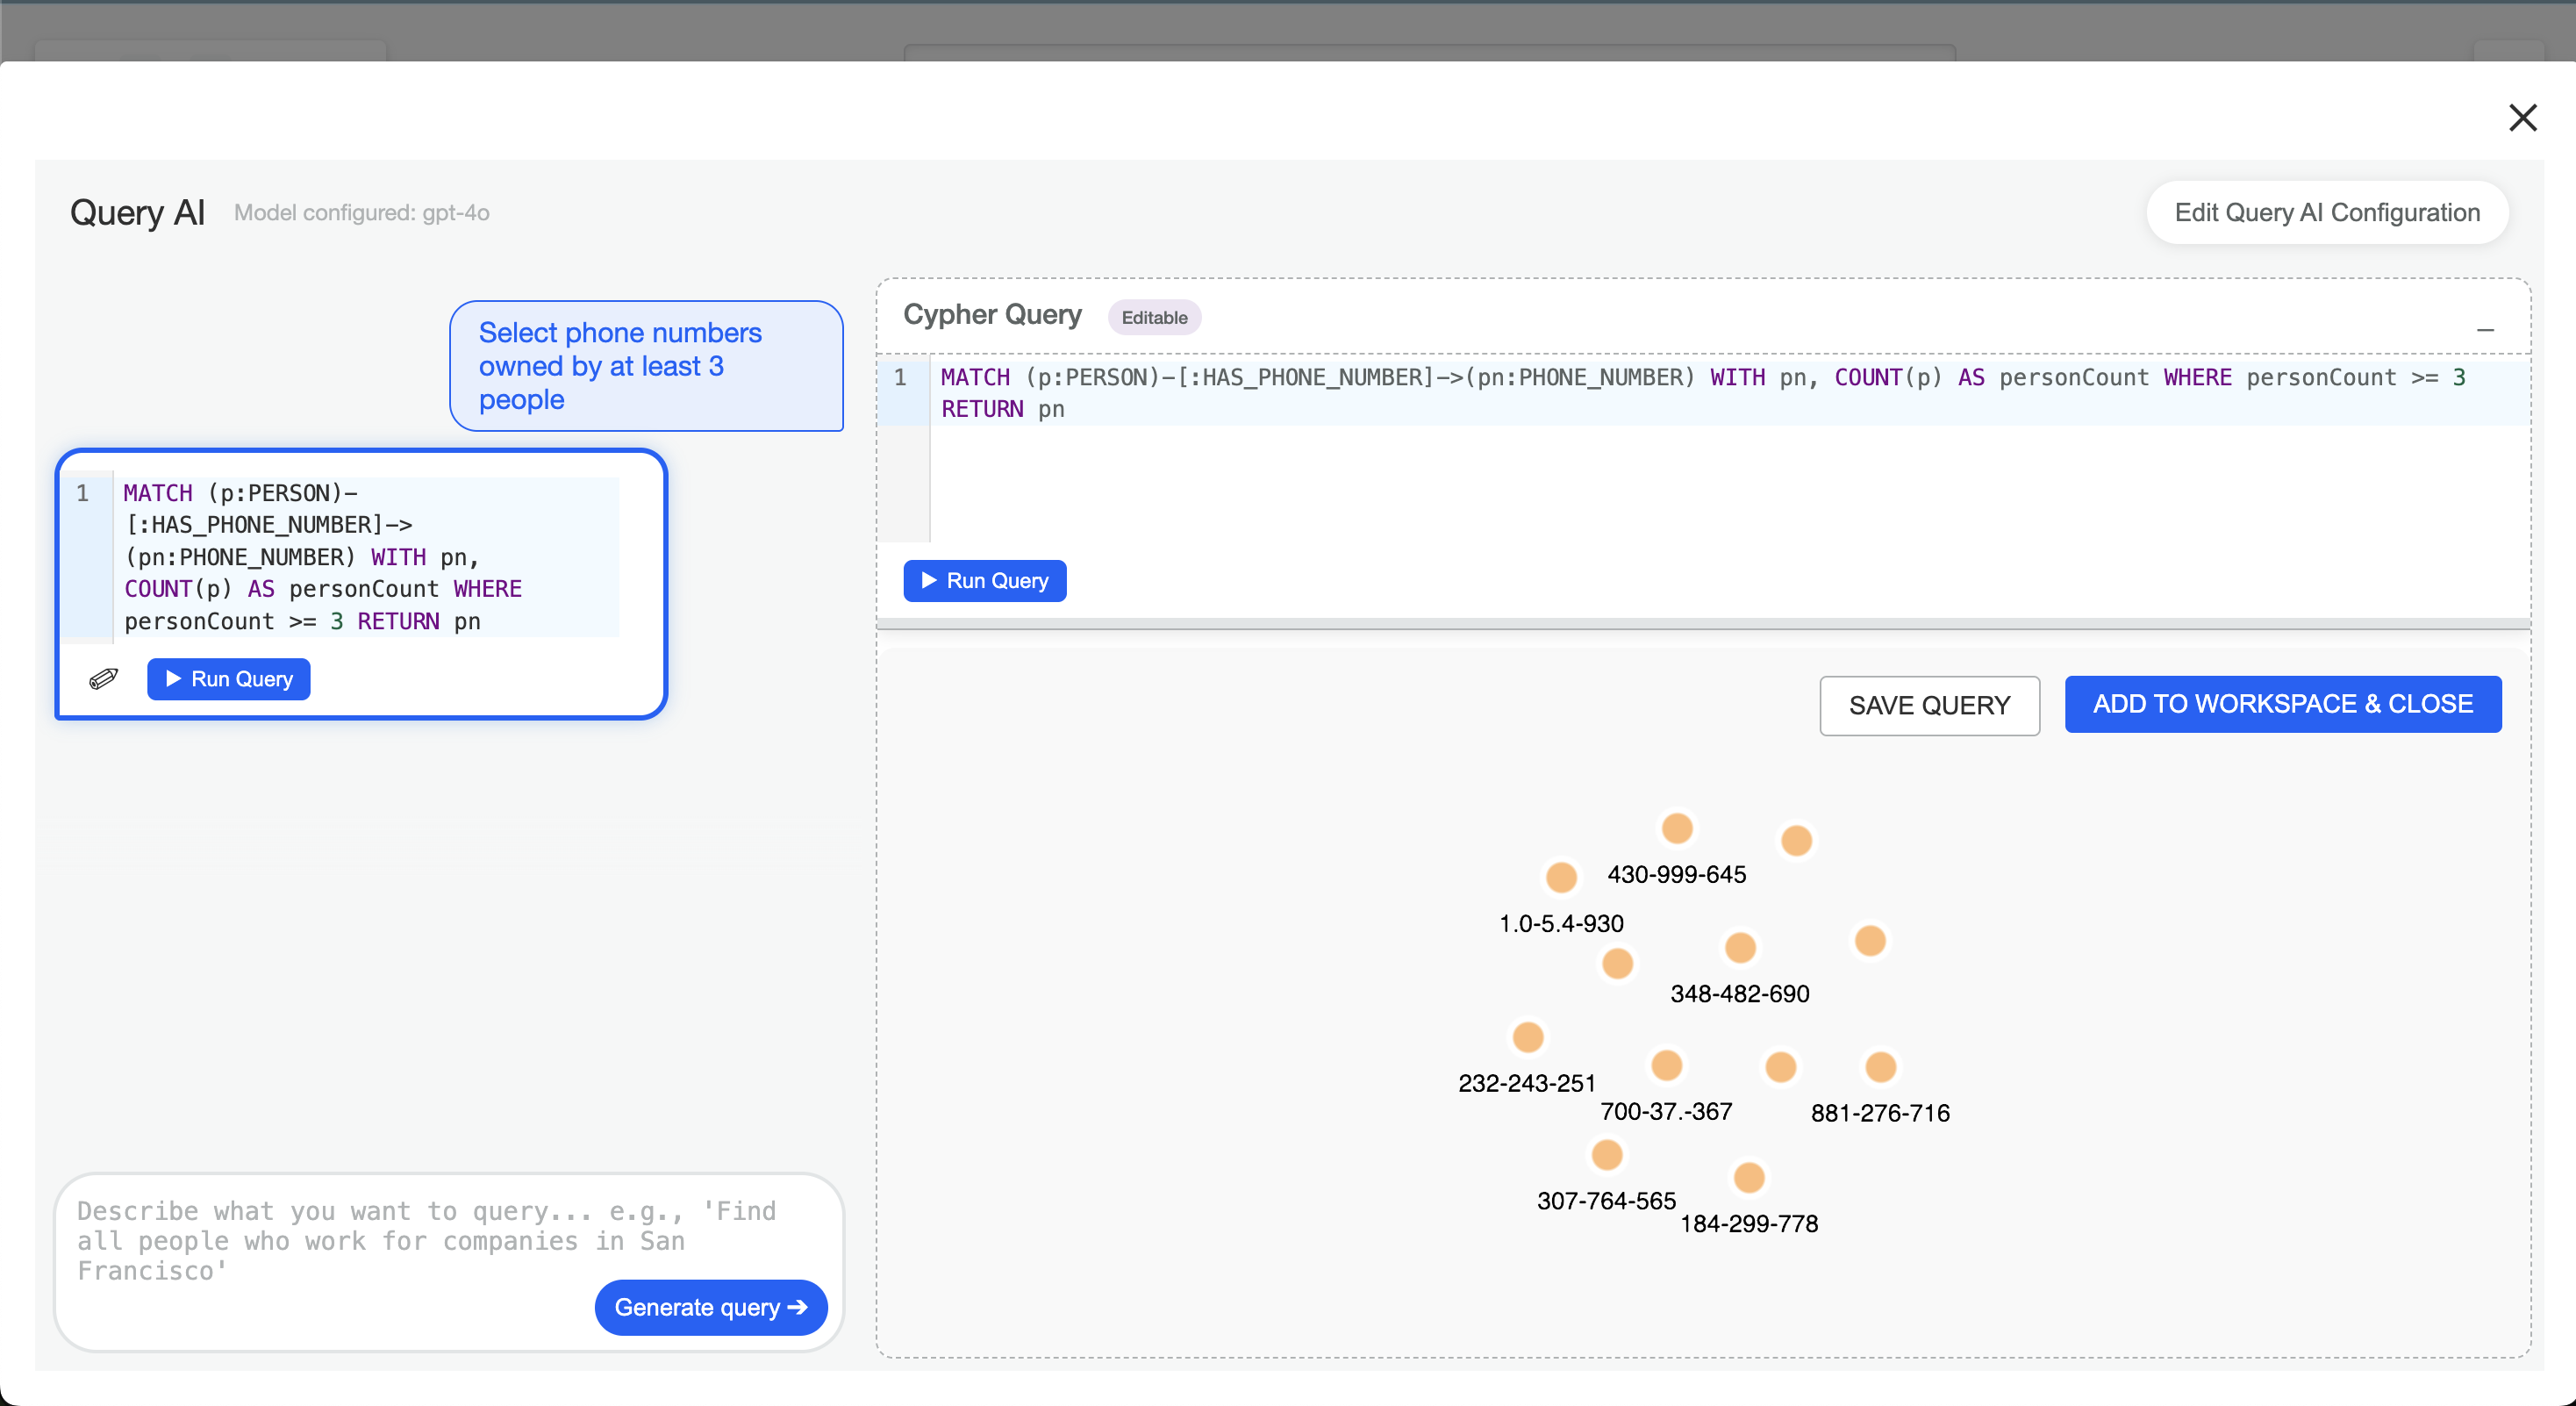Image resolution: width=2576 pixels, height=1406 pixels.
Task: Toggle the Editable badge on the Cypher Query
Action: [1155, 317]
